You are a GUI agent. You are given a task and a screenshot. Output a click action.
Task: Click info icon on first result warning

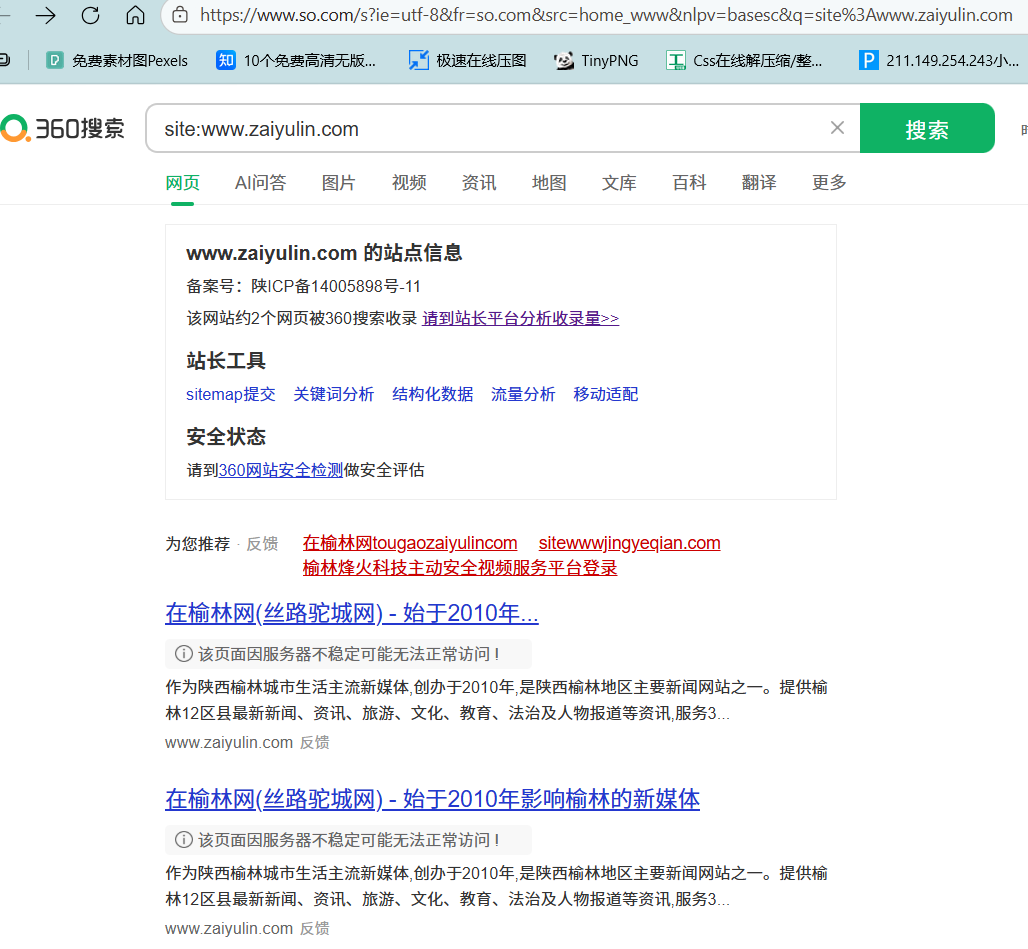click(x=184, y=653)
